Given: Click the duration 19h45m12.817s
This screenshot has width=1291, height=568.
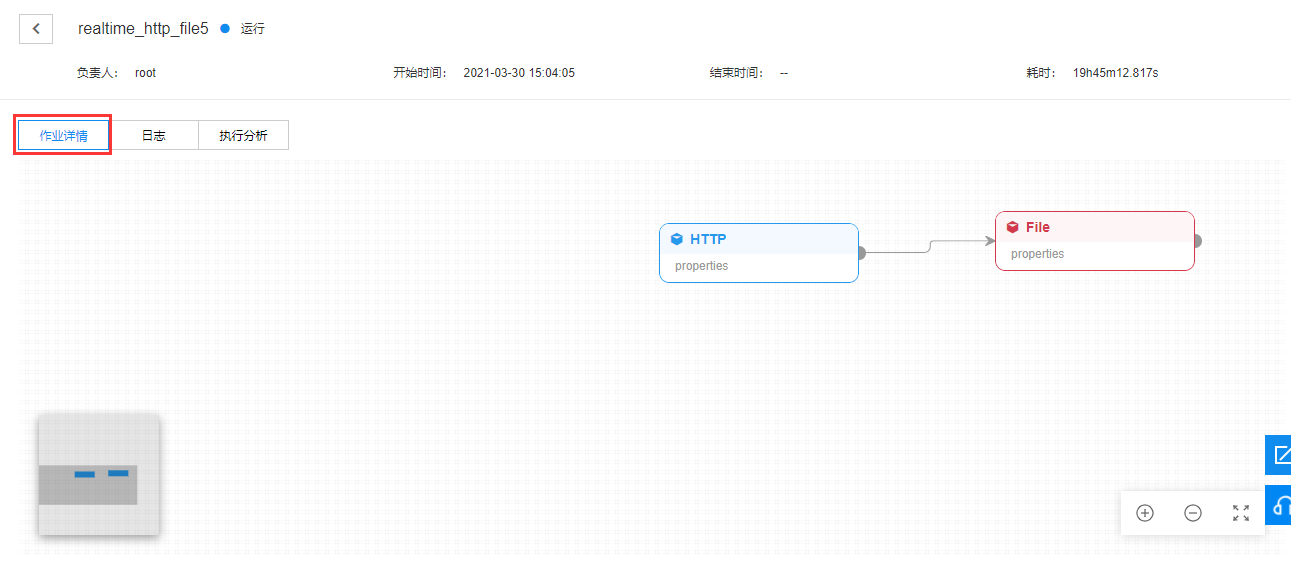Looking at the screenshot, I should 1115,73.
